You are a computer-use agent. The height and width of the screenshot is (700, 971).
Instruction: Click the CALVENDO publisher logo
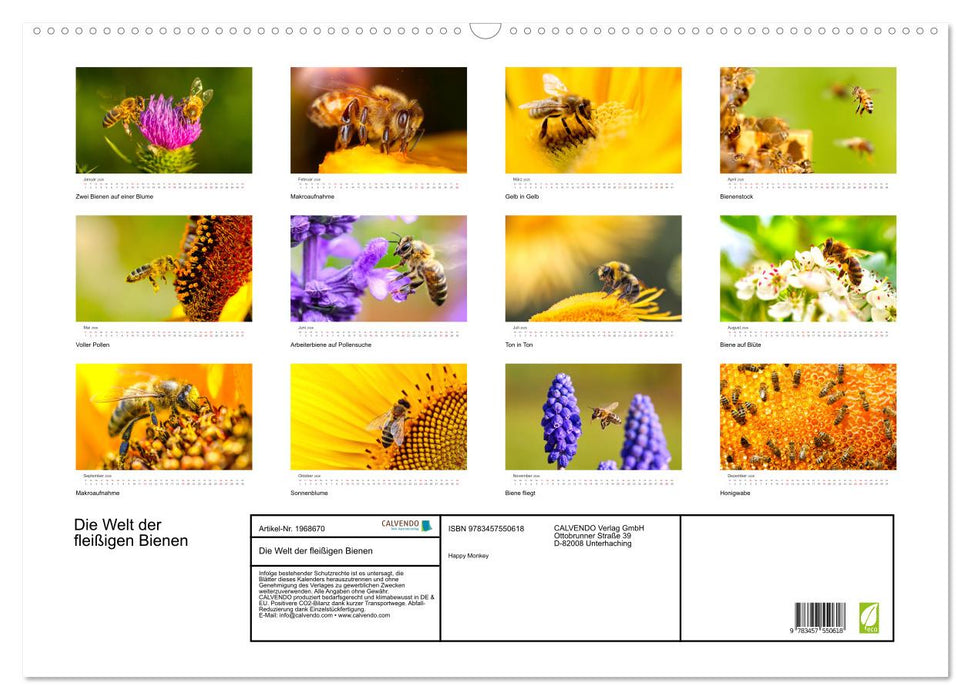[x=408, y=527]
